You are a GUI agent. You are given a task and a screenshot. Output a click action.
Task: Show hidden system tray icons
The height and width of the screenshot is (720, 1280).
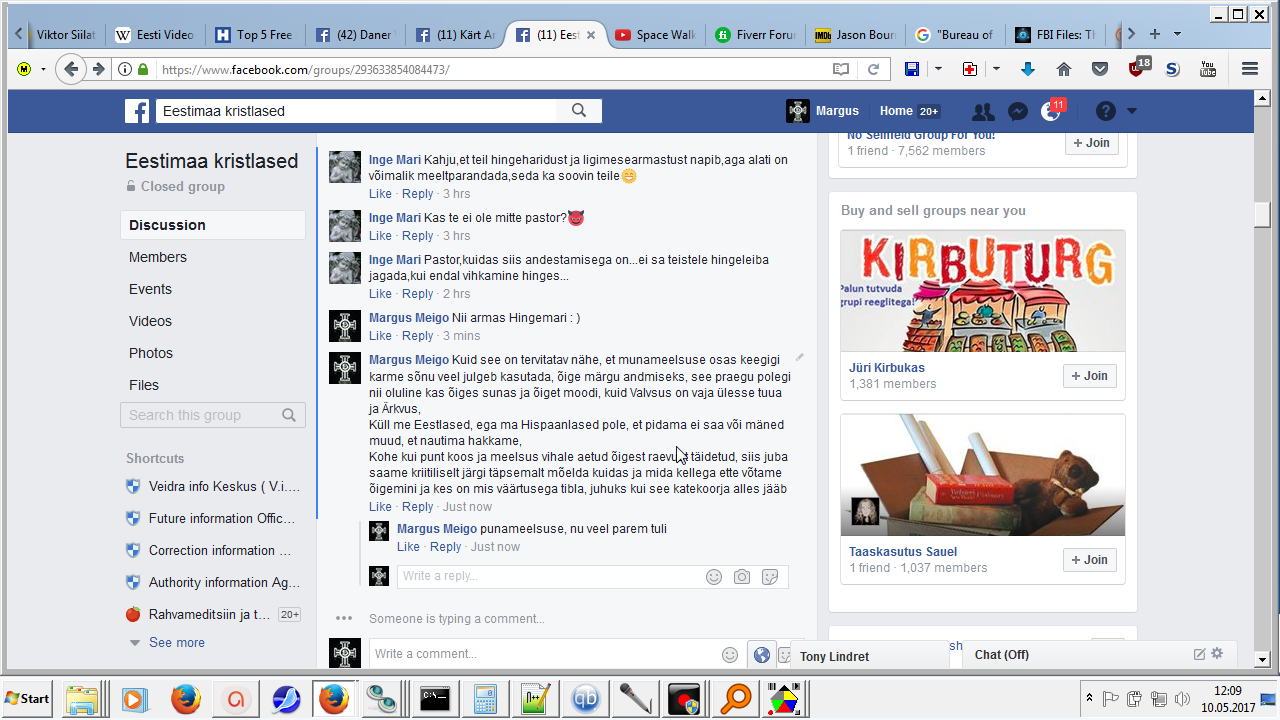pos(1089,698)
